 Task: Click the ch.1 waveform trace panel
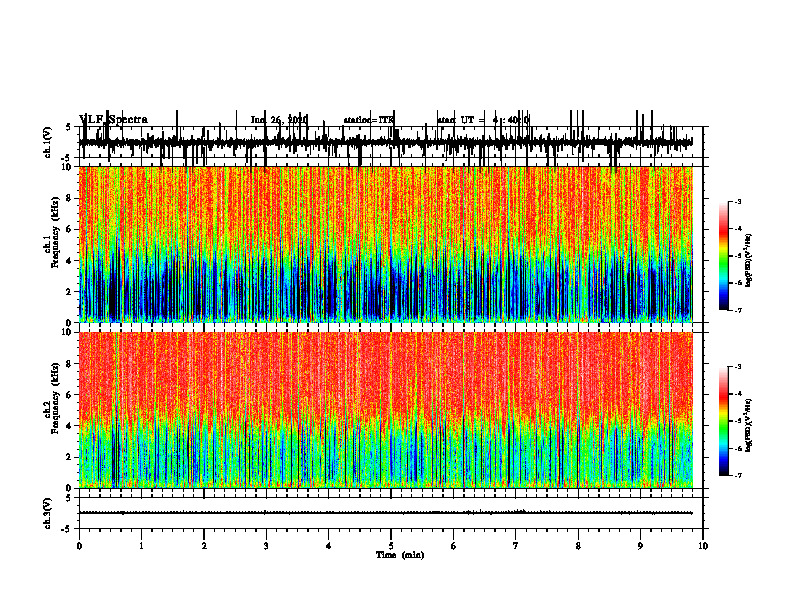tap(391, 142)
